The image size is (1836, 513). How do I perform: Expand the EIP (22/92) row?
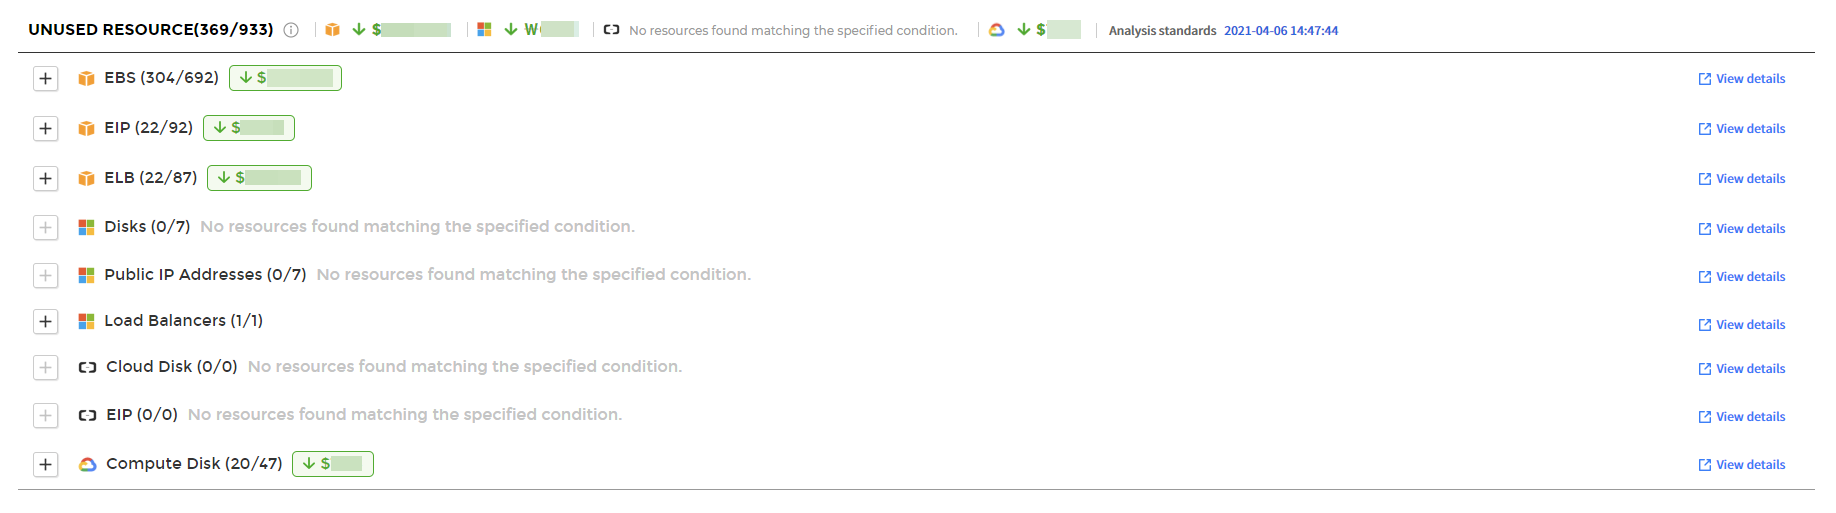(46, 128)
